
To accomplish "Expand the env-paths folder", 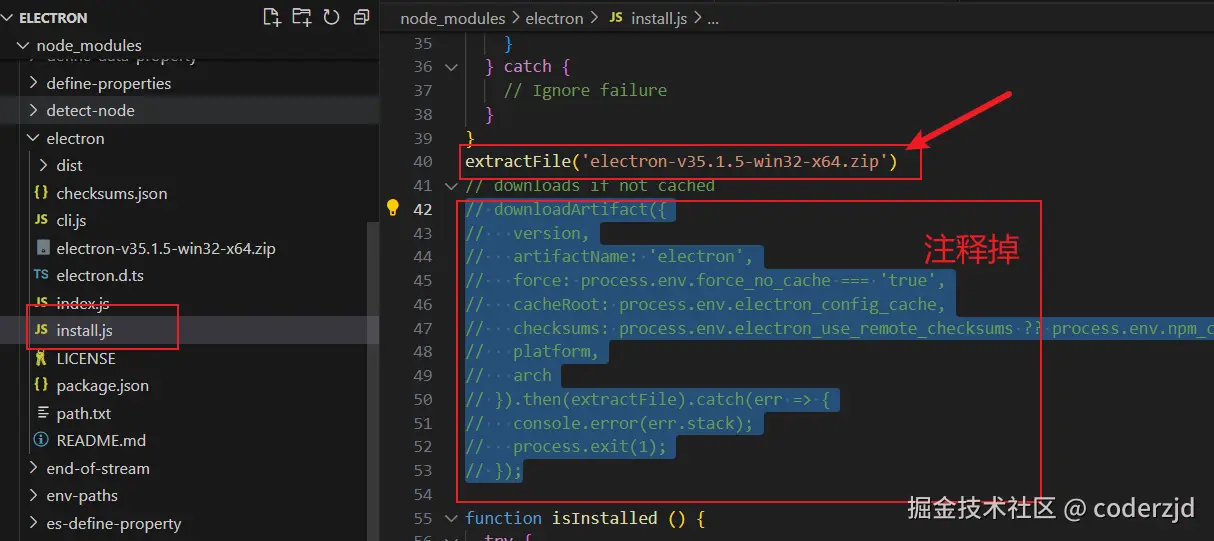I will click(35, 495).
